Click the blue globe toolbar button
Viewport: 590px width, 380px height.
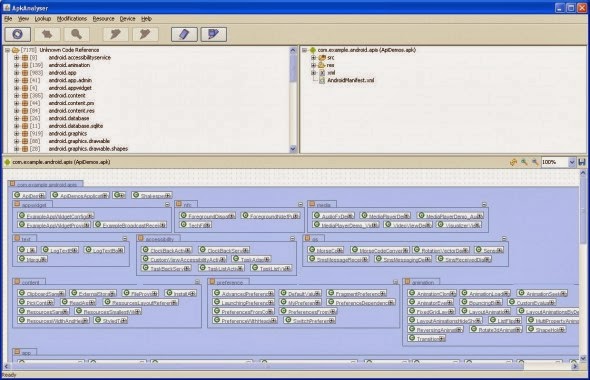[18, 34]
